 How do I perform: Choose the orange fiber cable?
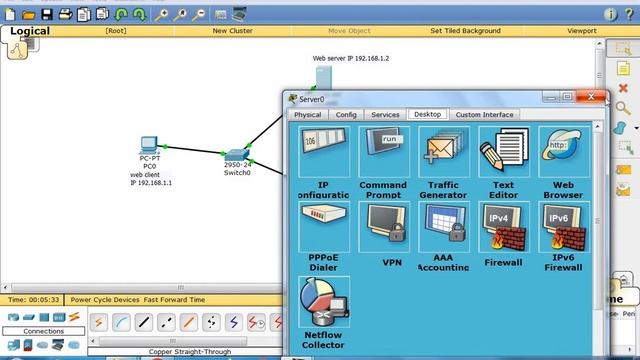[189, 322]
